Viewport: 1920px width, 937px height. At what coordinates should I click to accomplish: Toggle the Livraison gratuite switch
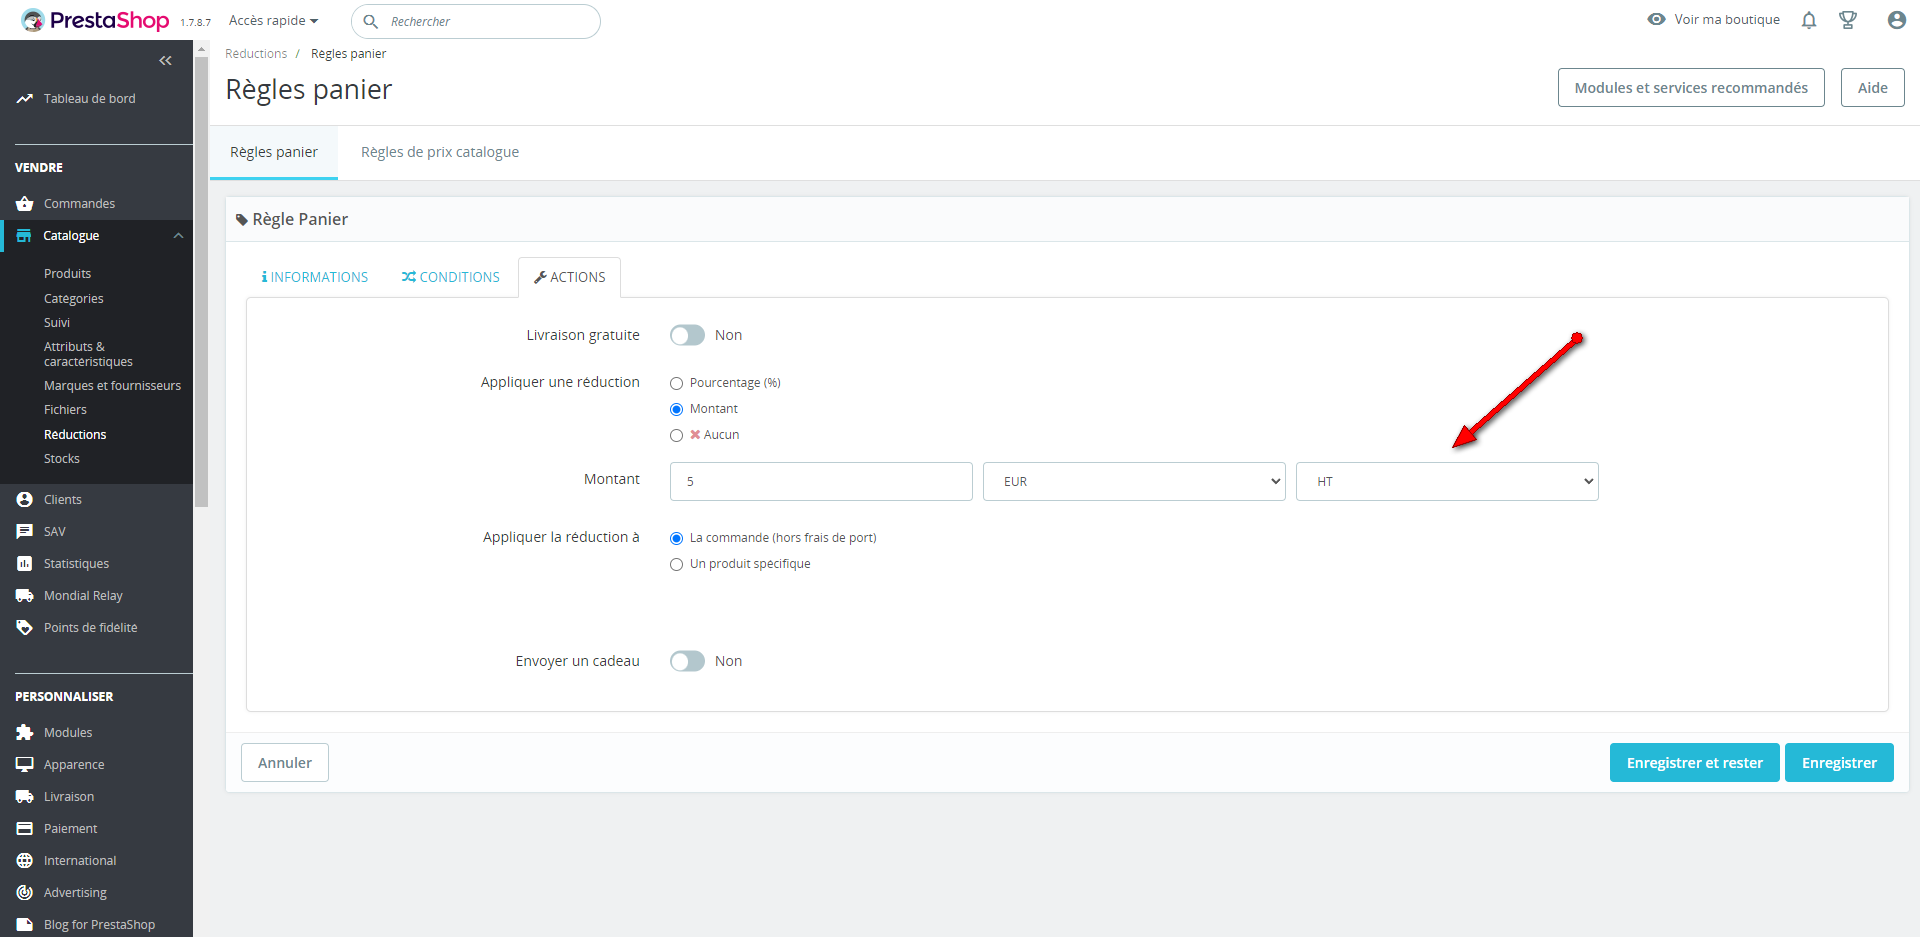pyautogui.click(x=687, y=335)
